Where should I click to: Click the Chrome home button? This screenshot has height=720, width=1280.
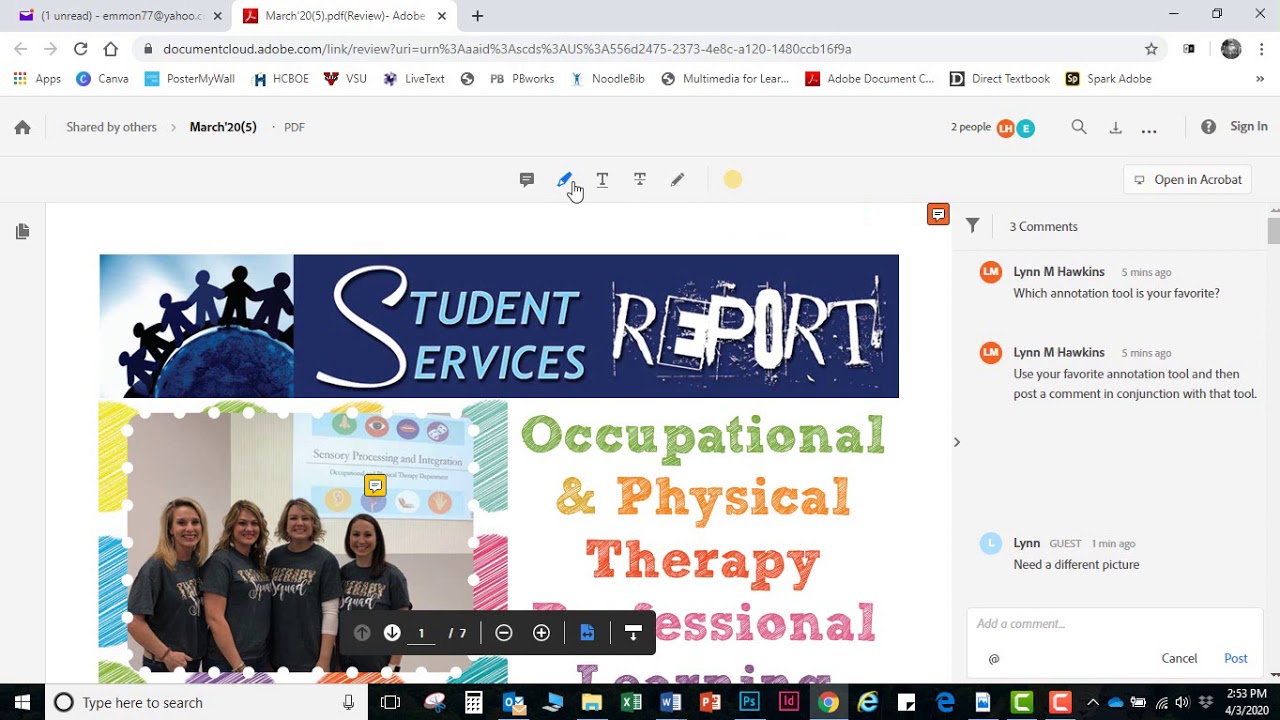point(111,49)
